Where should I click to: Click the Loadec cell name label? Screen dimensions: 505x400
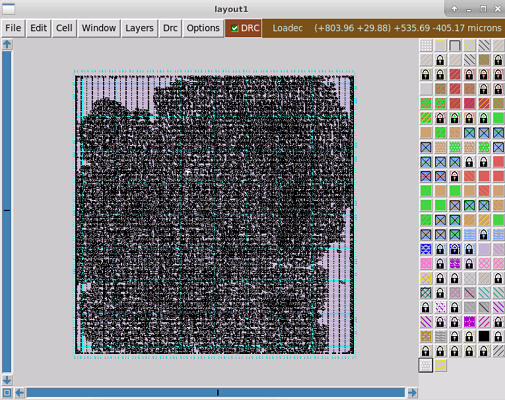pos(287,28)
